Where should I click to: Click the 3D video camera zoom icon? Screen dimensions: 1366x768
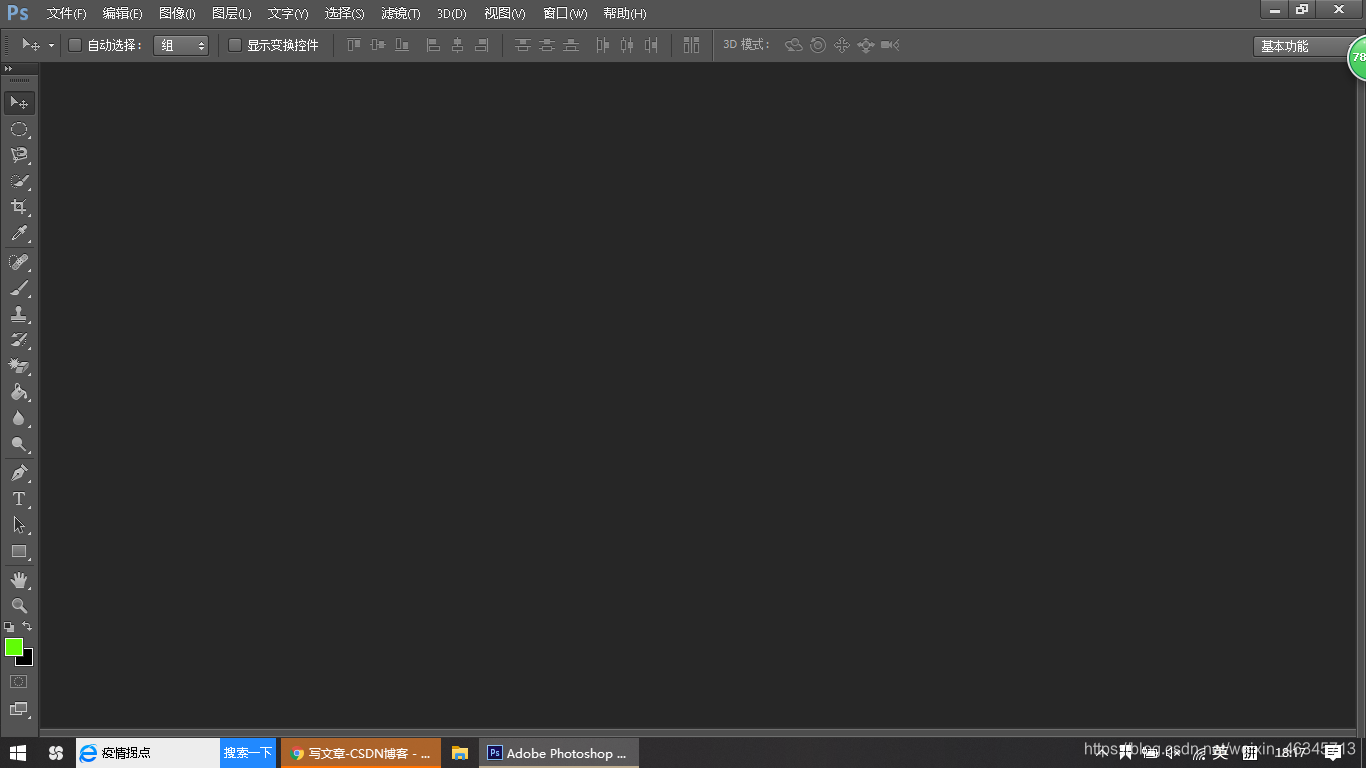coord(890,45)
